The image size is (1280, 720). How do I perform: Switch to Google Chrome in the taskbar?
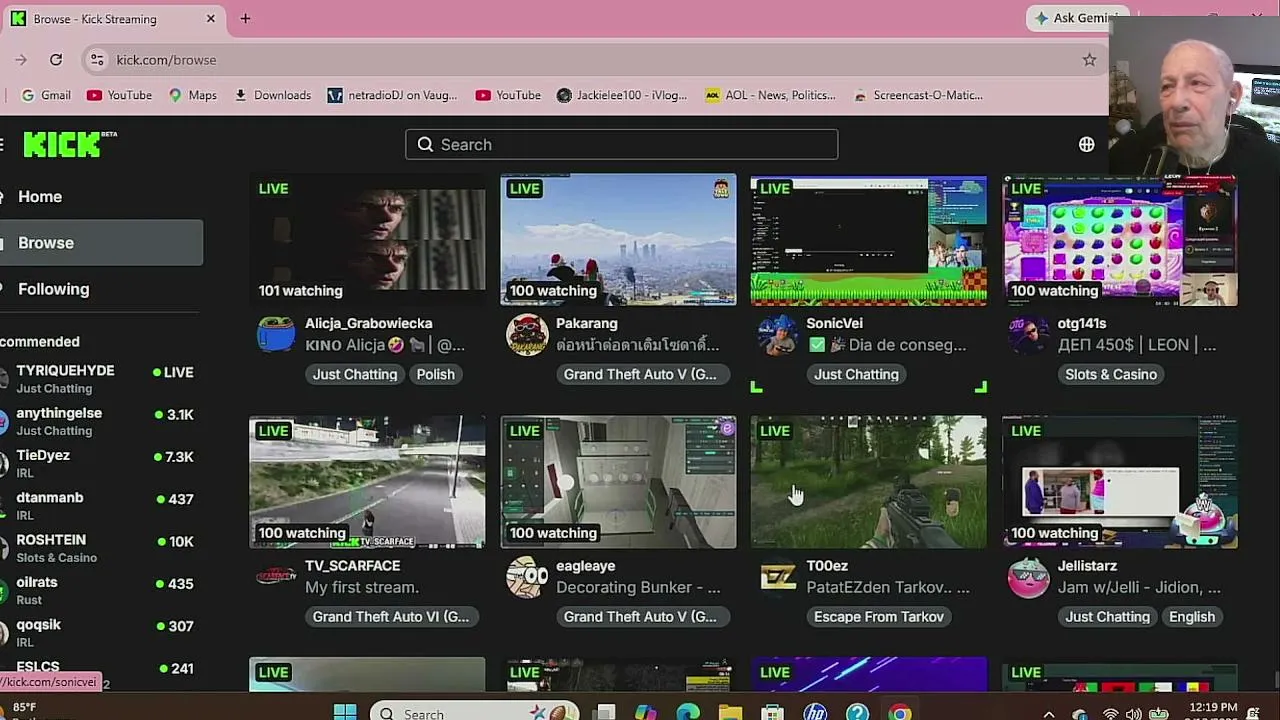click(900, 713)
